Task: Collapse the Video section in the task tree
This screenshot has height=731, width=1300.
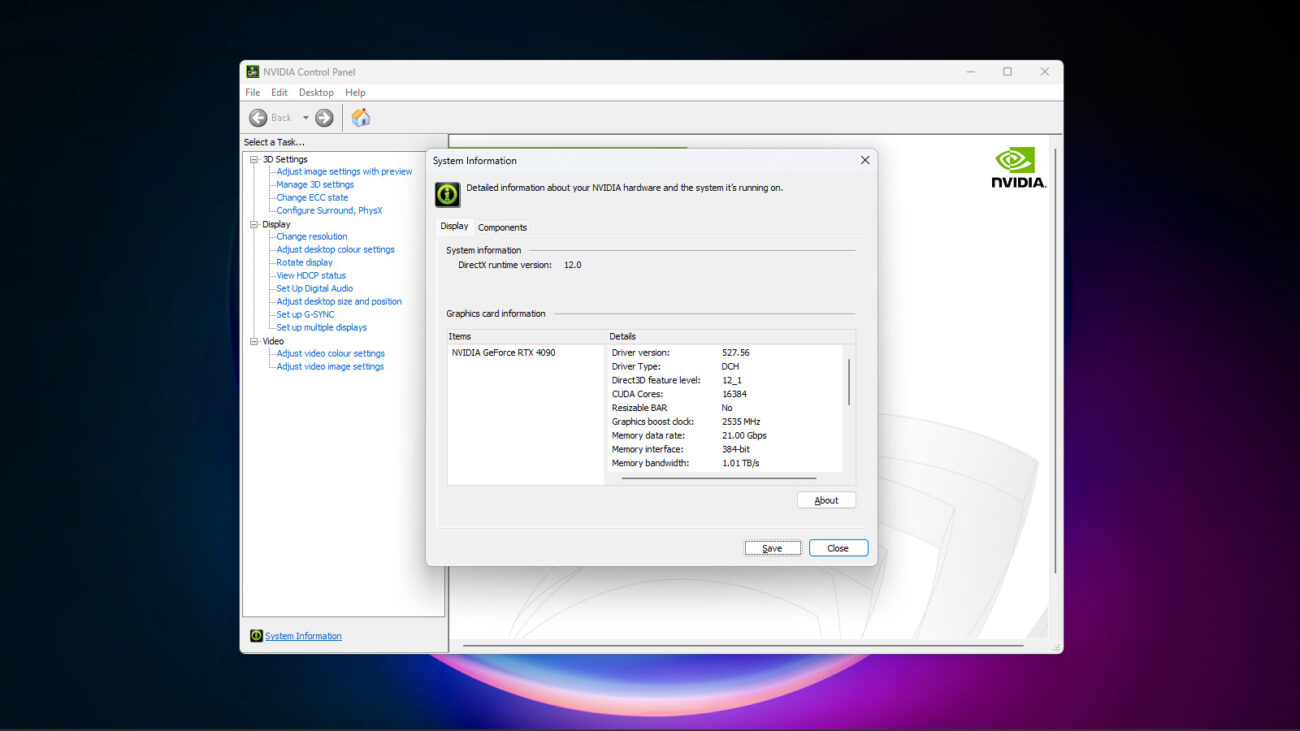Action: pos(254,340)
